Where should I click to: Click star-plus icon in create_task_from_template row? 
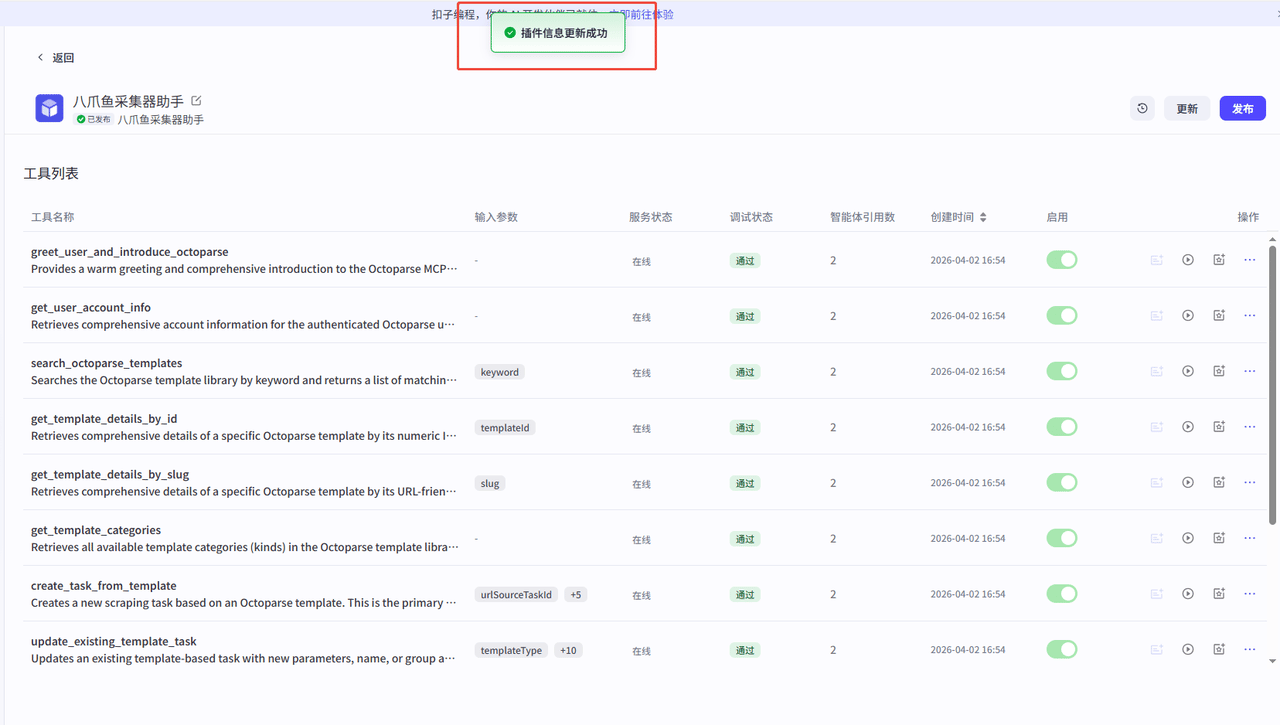click(1219, 594)
